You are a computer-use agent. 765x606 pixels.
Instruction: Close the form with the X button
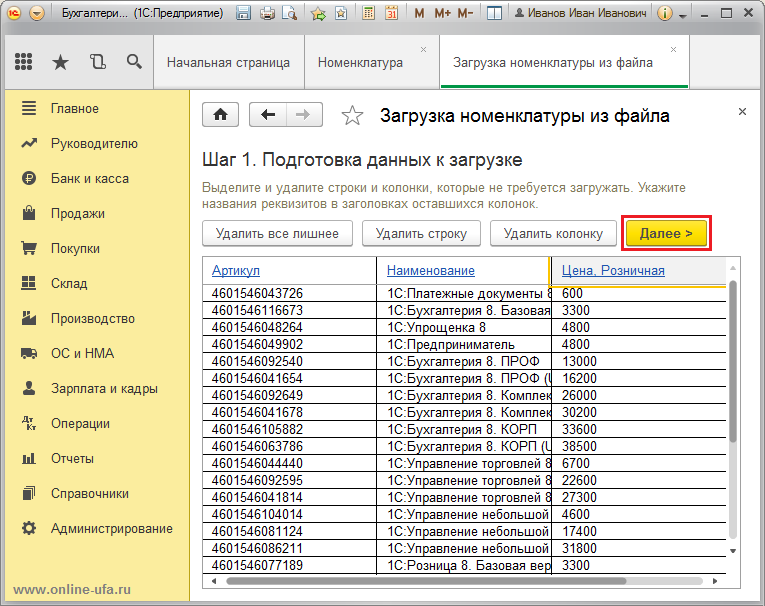pyautogui.click(x=742, y=112)
